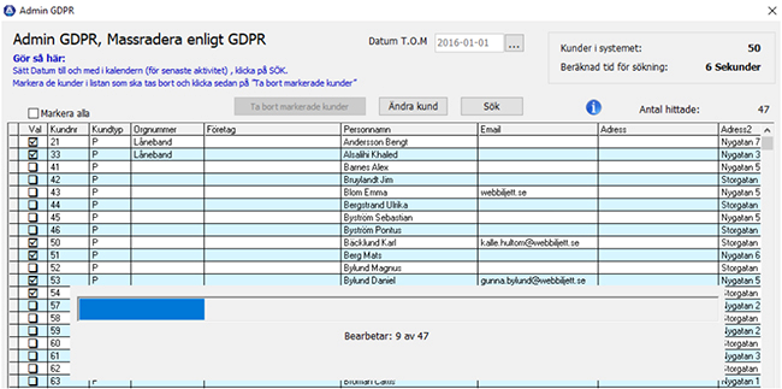Screen dimensions: 782x389
Task: Click the email gunna.bylund@webbiljett.se
Action: 538,280
